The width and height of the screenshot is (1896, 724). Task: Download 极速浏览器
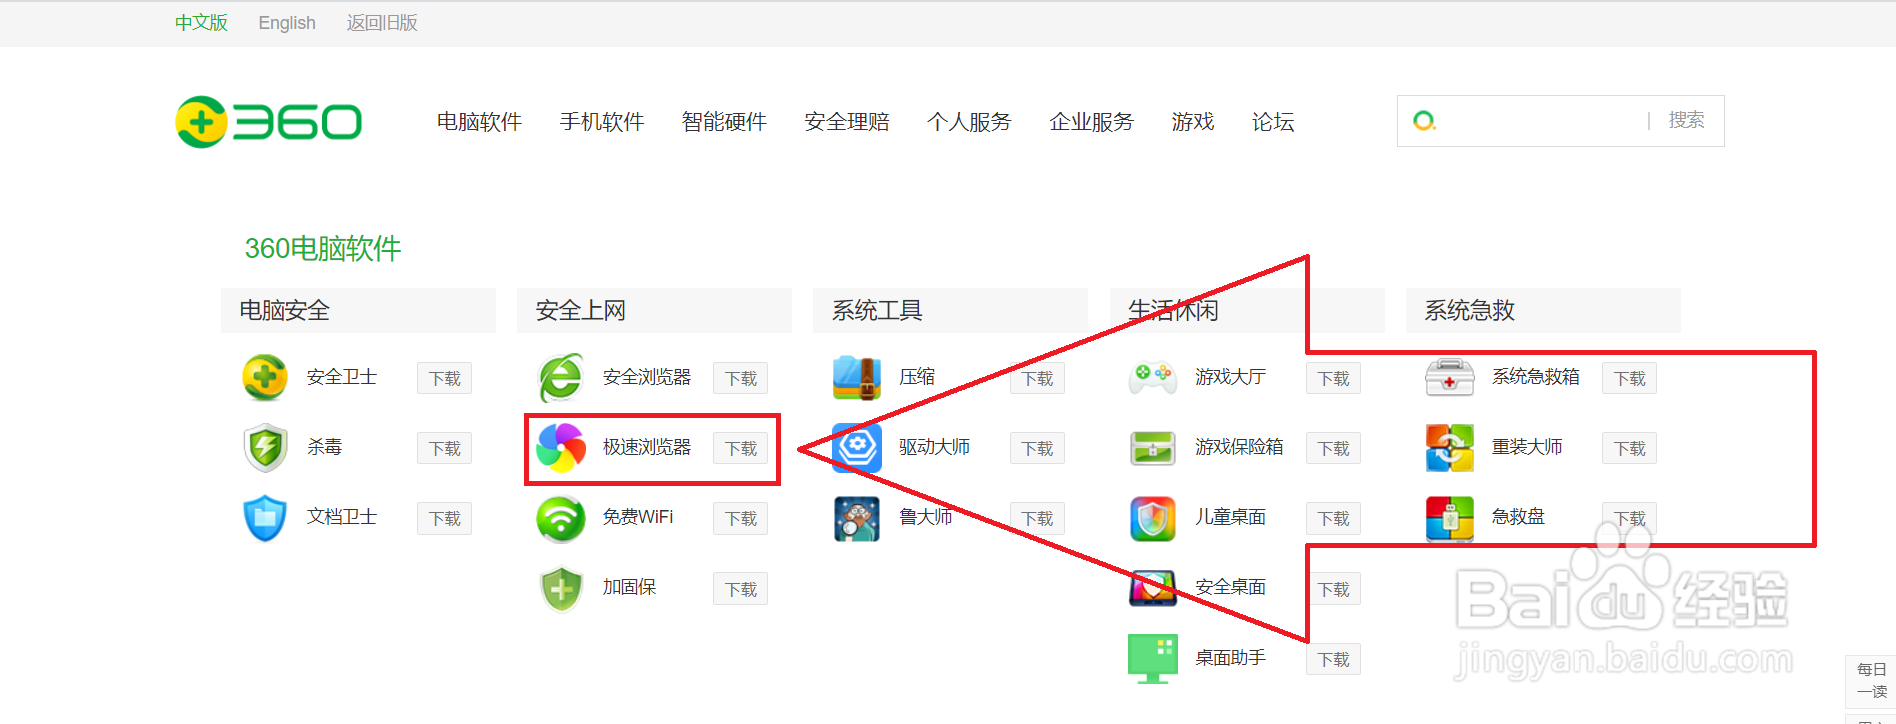[740, 448]
